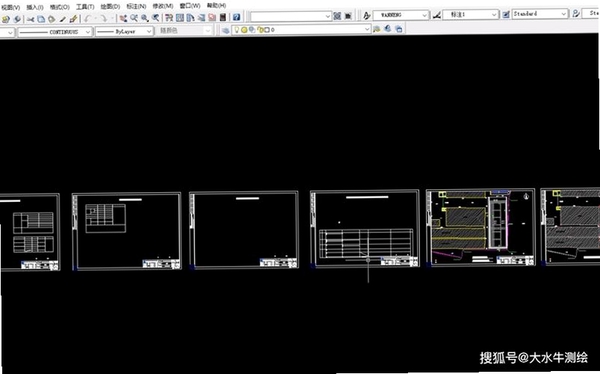Toggle layer 0 lock icon
Viewport: 600px width, 374px height.
tap(260, 29)
